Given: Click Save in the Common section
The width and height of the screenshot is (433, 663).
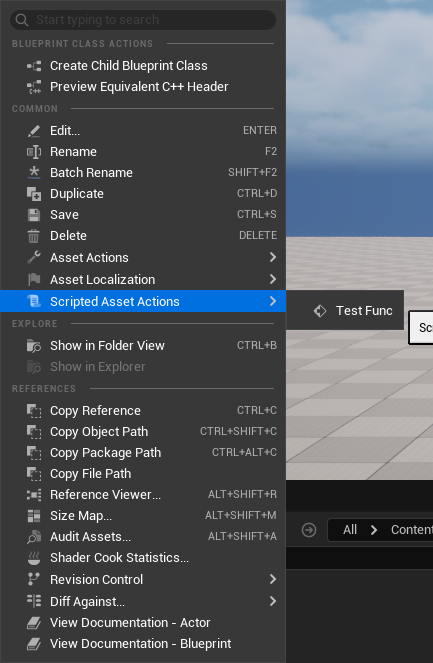Looking at the screenshot, I should coord(143,215).
